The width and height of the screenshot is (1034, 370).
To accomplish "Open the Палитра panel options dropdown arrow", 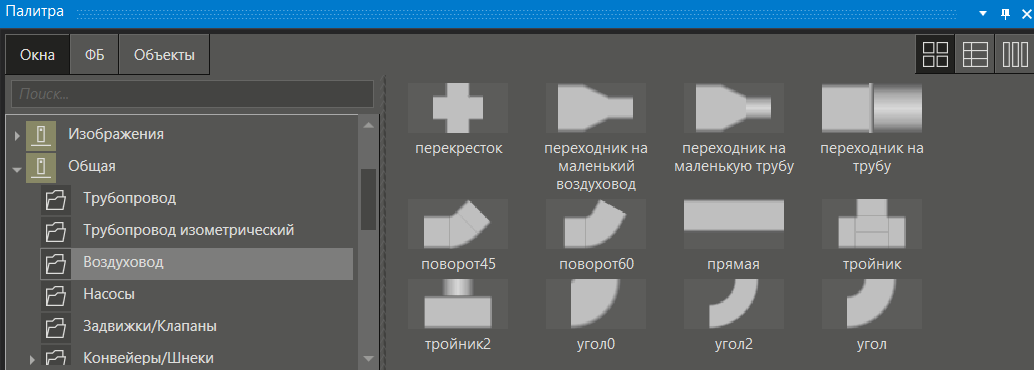I will 983,13.
